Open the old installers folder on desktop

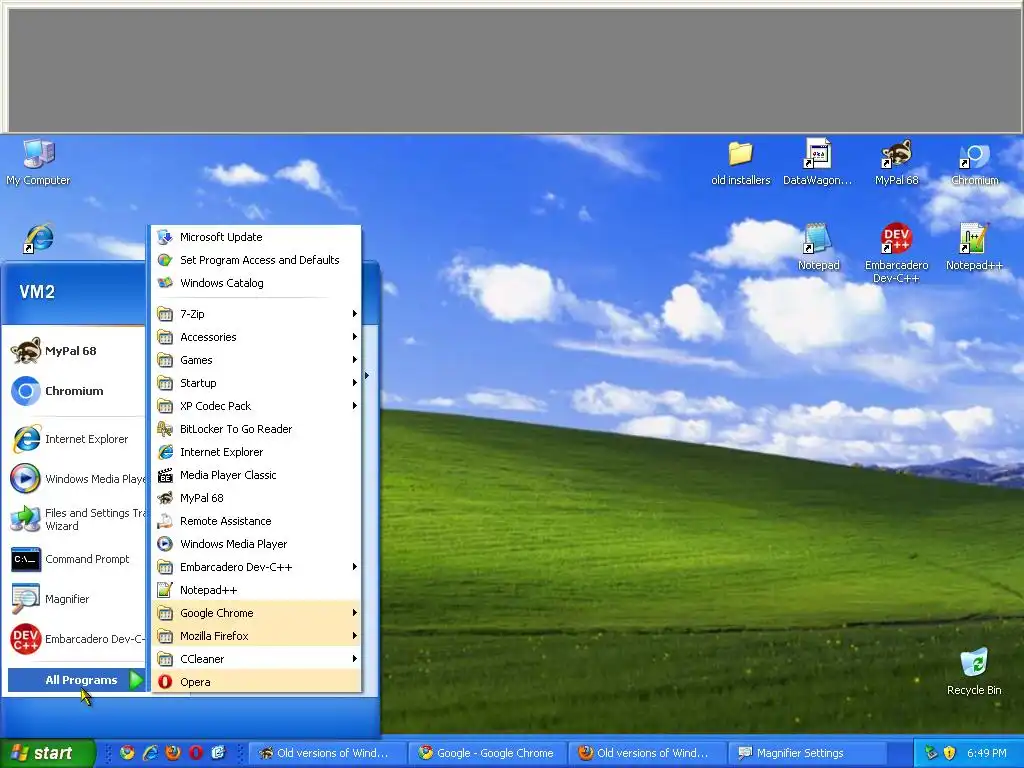(x=741, y=163)
